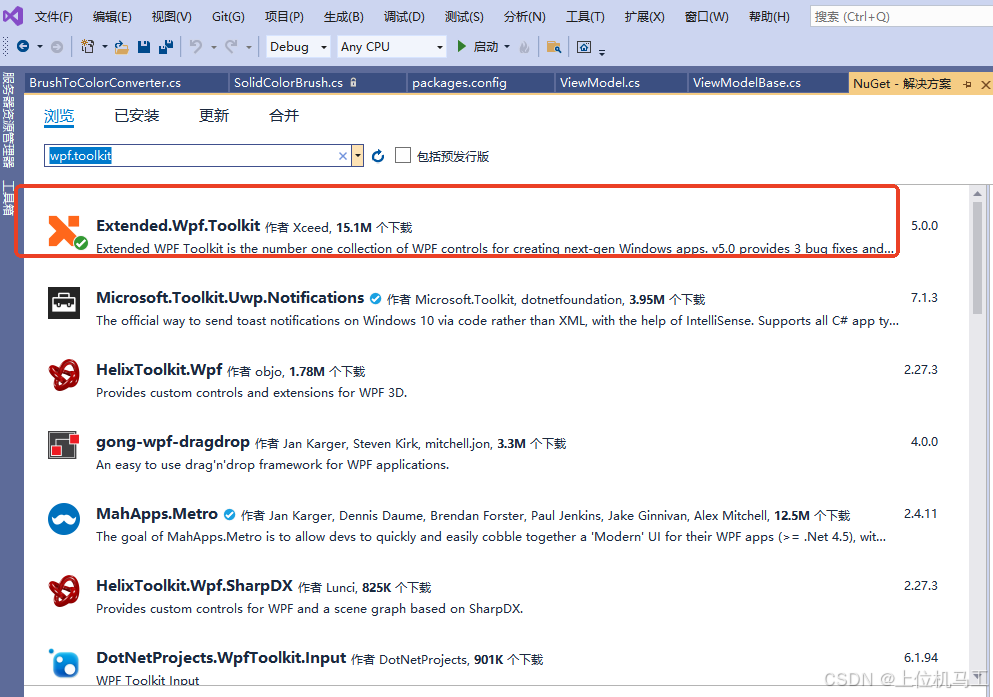Open the 服务器资源管理器 side panel
This screenshot has height=697, width=993.
pos(8,120)
